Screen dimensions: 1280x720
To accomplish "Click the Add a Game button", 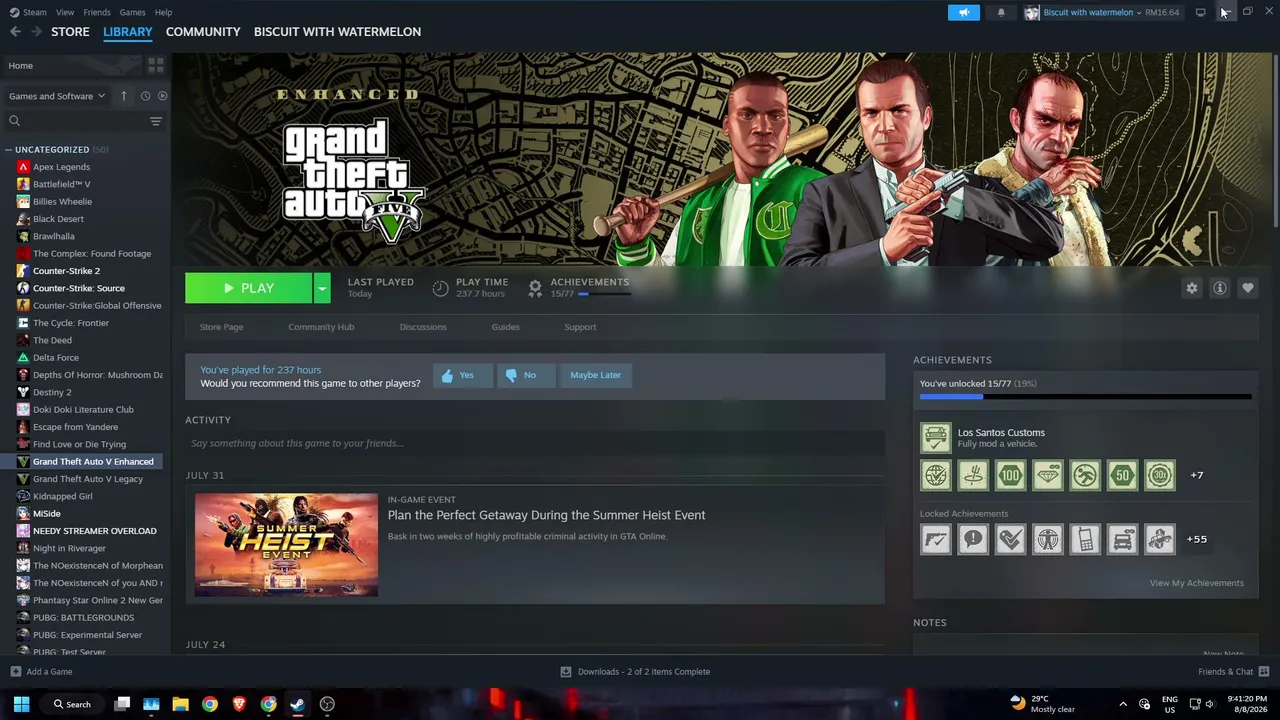I will click(x=41, y=672).
